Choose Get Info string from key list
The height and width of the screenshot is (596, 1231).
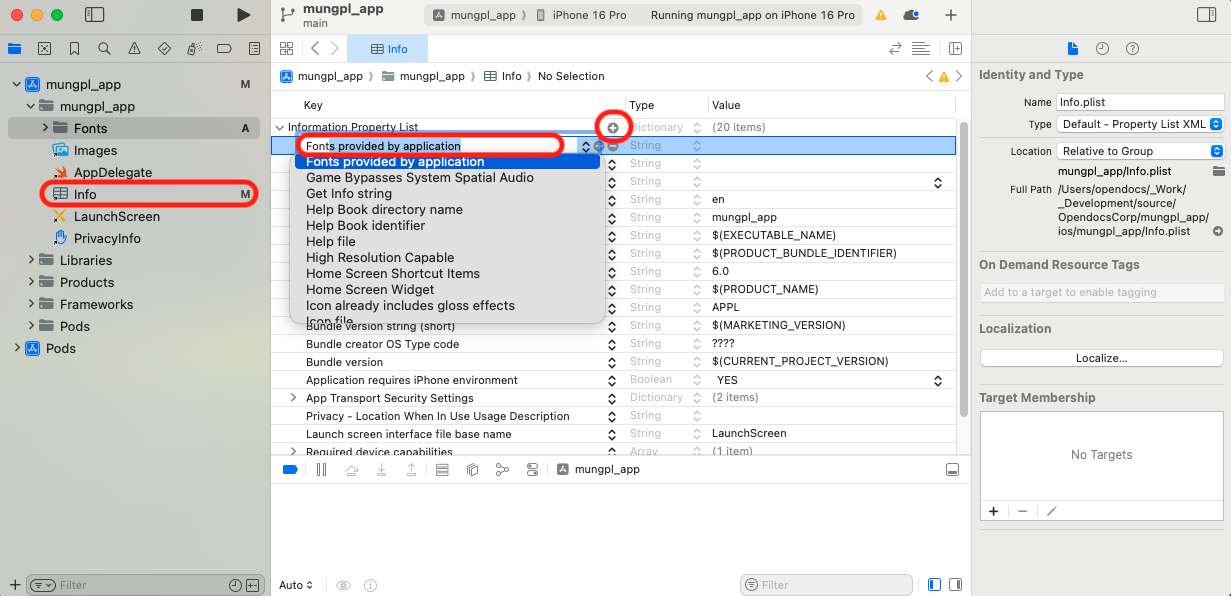pyautogui.click(x=349, y=194)
